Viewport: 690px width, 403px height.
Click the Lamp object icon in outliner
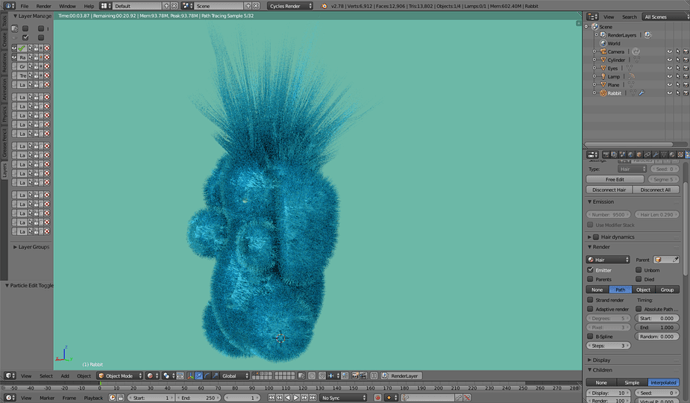pyautogui.click(x=603, y=77)
